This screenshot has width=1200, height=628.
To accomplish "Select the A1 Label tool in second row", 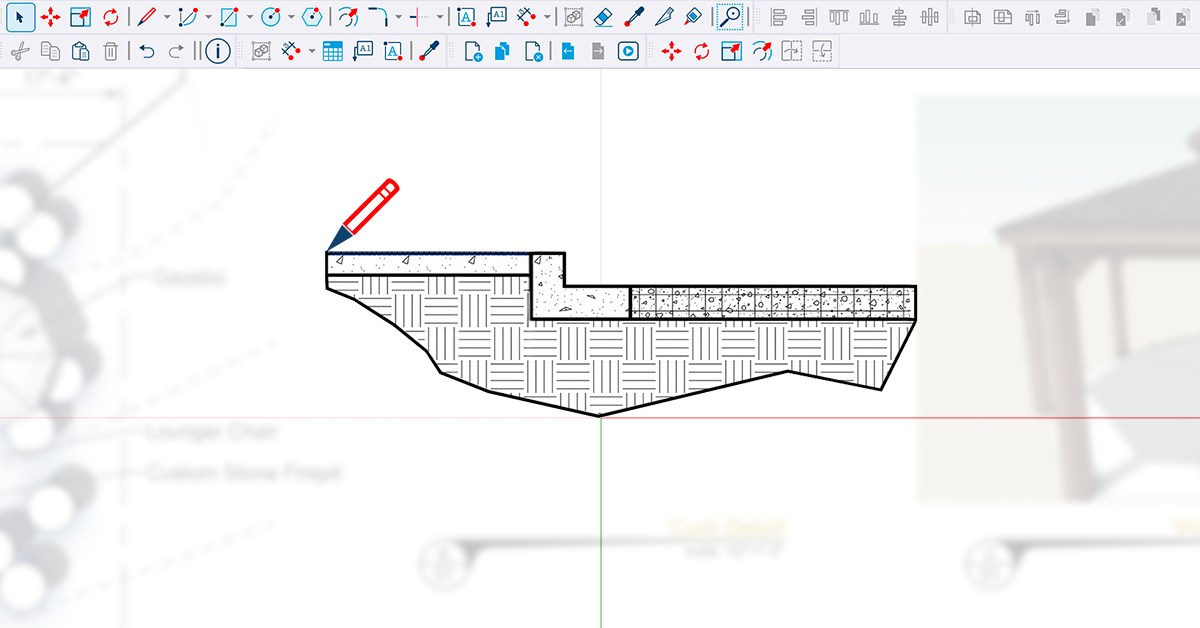I will click(363, 51).
